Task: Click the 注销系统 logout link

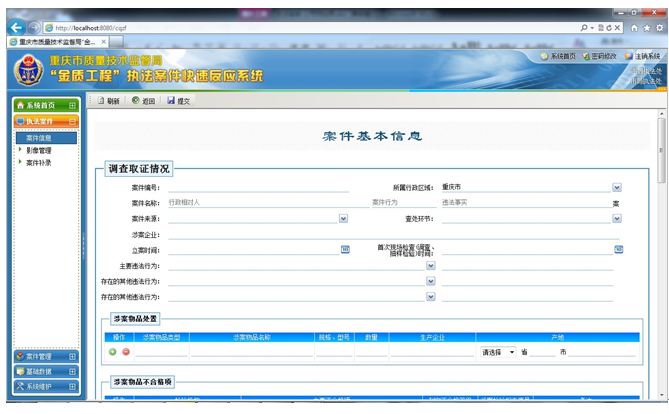Action: (646, 57)
